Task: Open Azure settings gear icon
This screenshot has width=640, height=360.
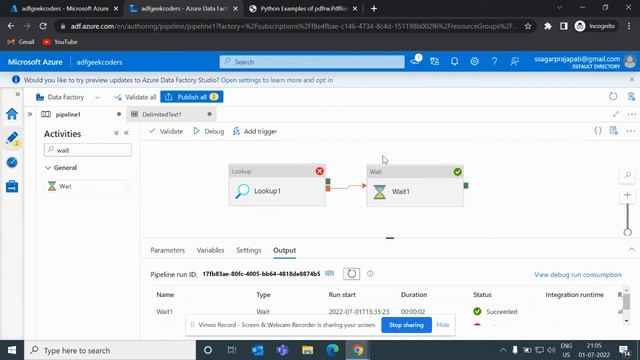Action: pos(474,62)
